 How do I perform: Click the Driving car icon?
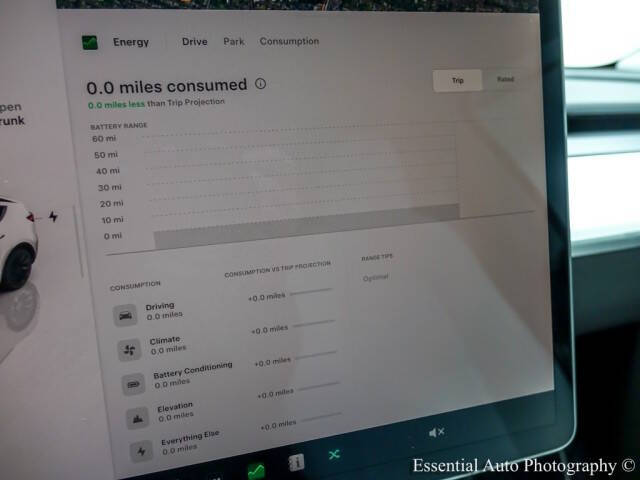125,315
